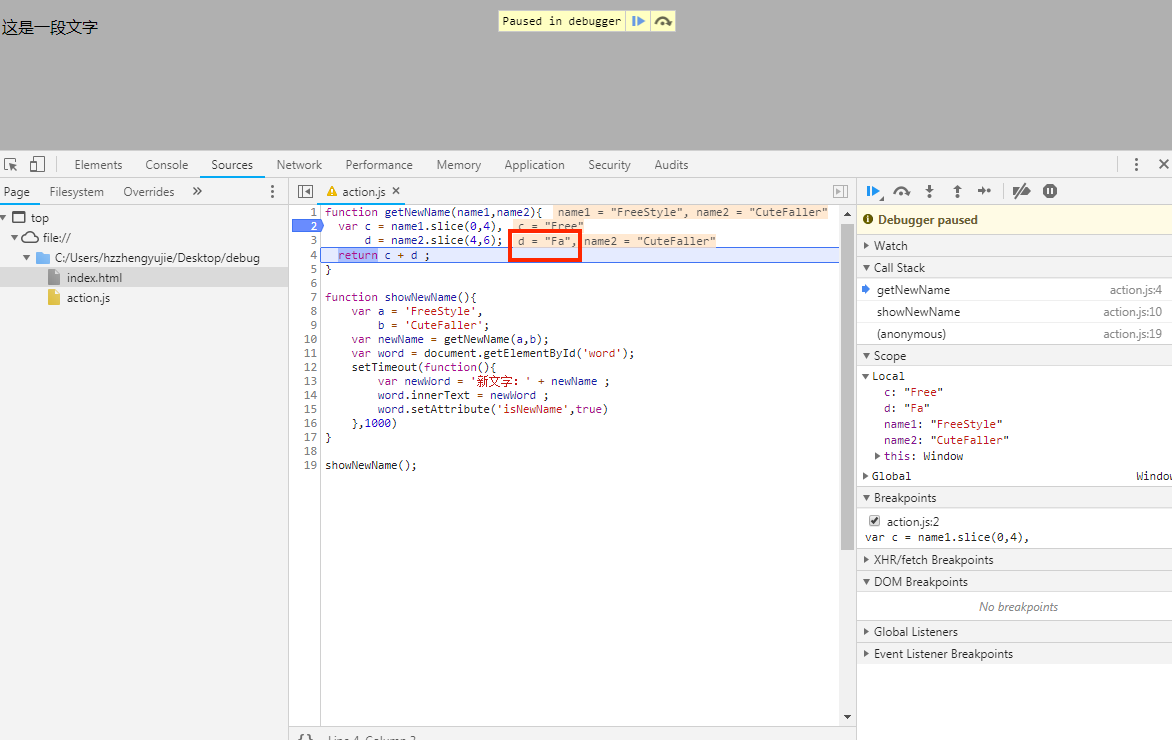1172x740 pixels.
Task: Deactivate breakpoints using toolbar icon
Action: coord(1021,191)
